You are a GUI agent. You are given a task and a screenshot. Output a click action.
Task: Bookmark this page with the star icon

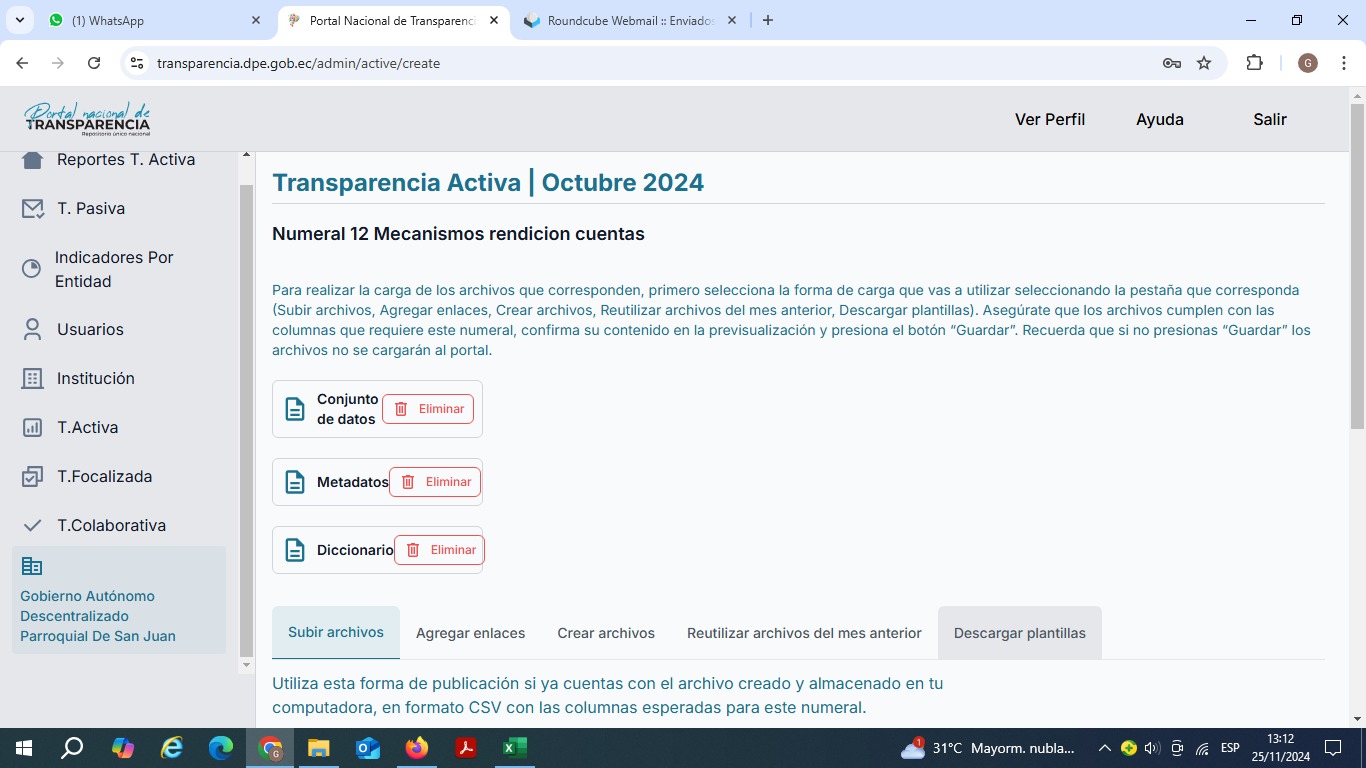click(1204, 63)
